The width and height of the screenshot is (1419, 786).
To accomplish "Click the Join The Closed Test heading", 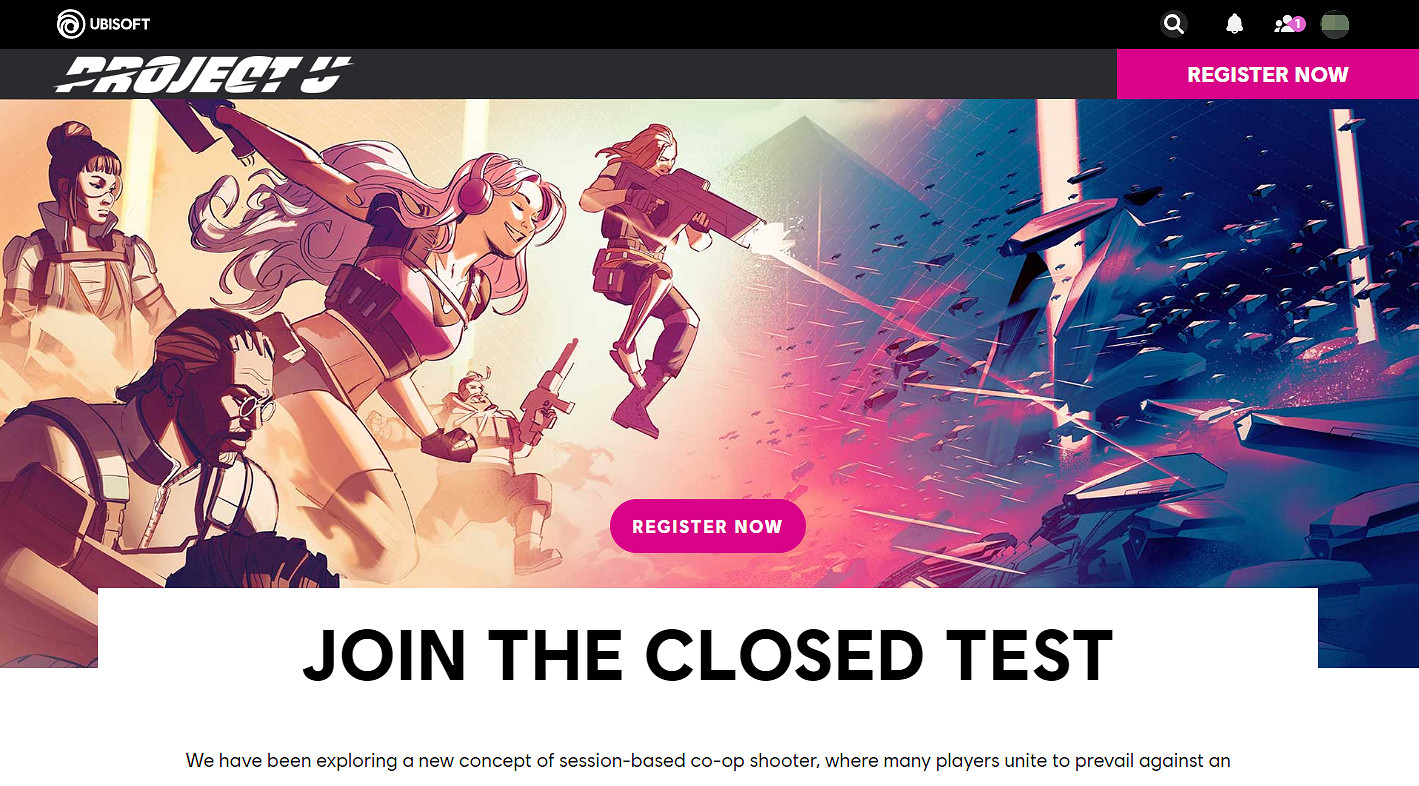I will pyautogui.click(x=708, y=656).
